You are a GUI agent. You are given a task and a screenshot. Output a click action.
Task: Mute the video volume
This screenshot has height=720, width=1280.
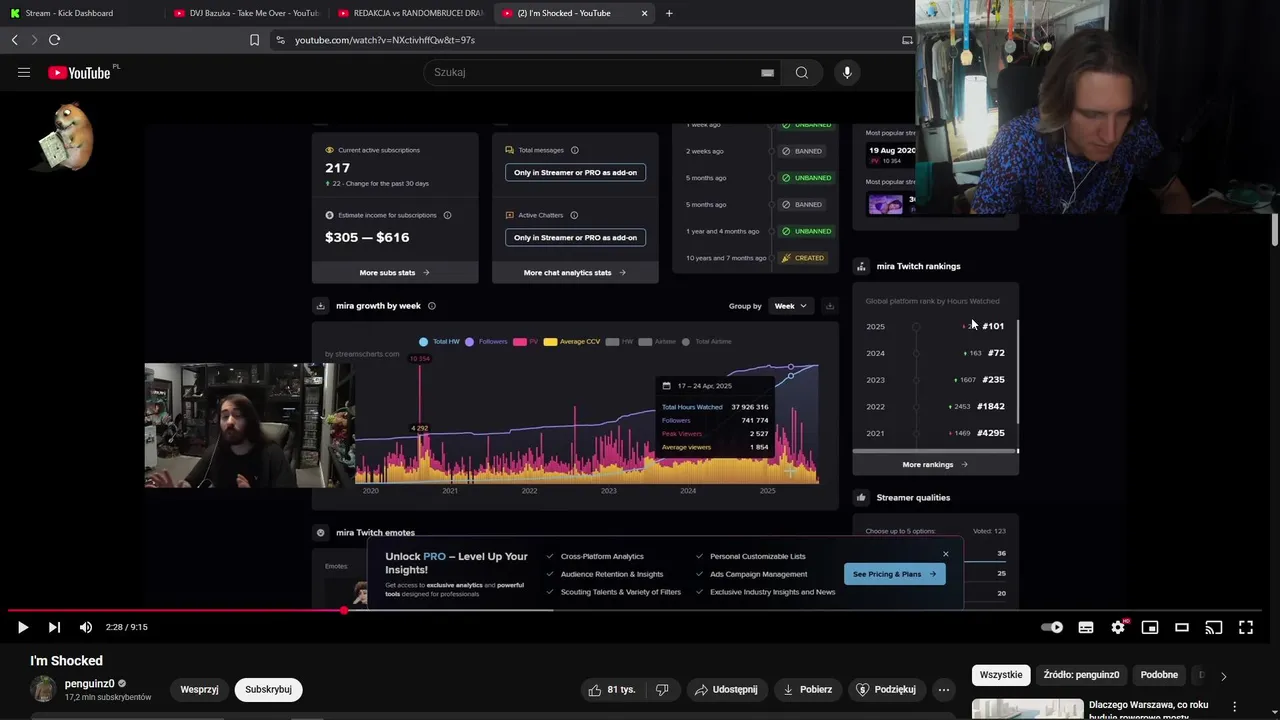click(x=86, y=627)
